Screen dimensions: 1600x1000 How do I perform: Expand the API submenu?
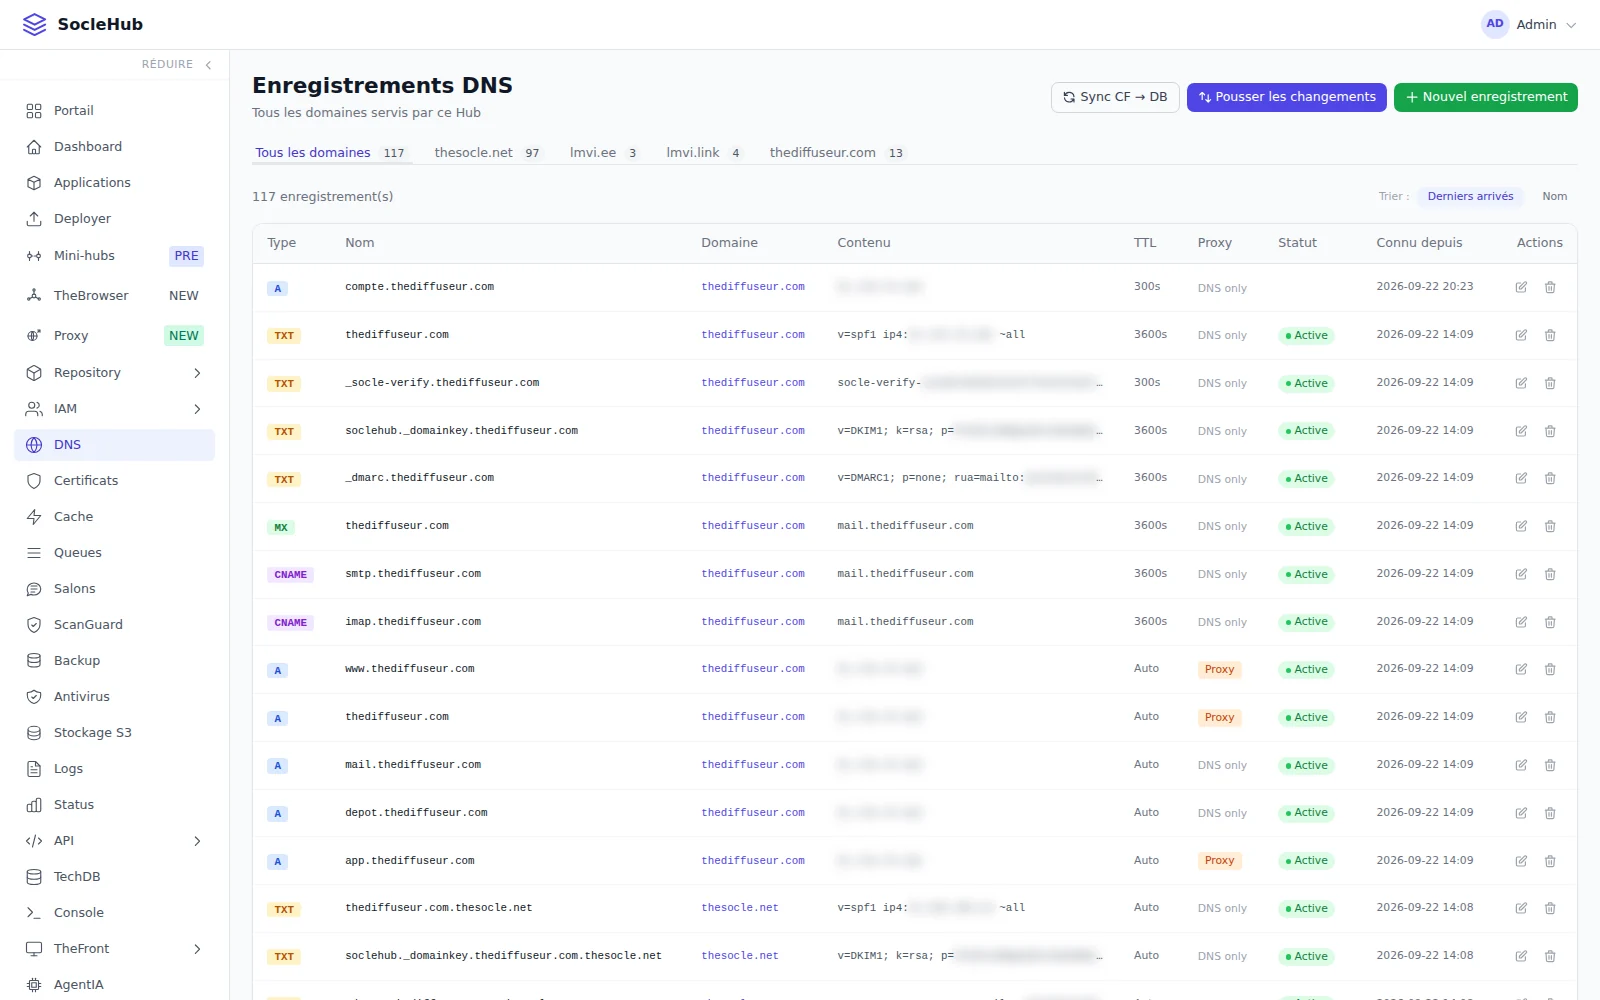tap(197, 841)
